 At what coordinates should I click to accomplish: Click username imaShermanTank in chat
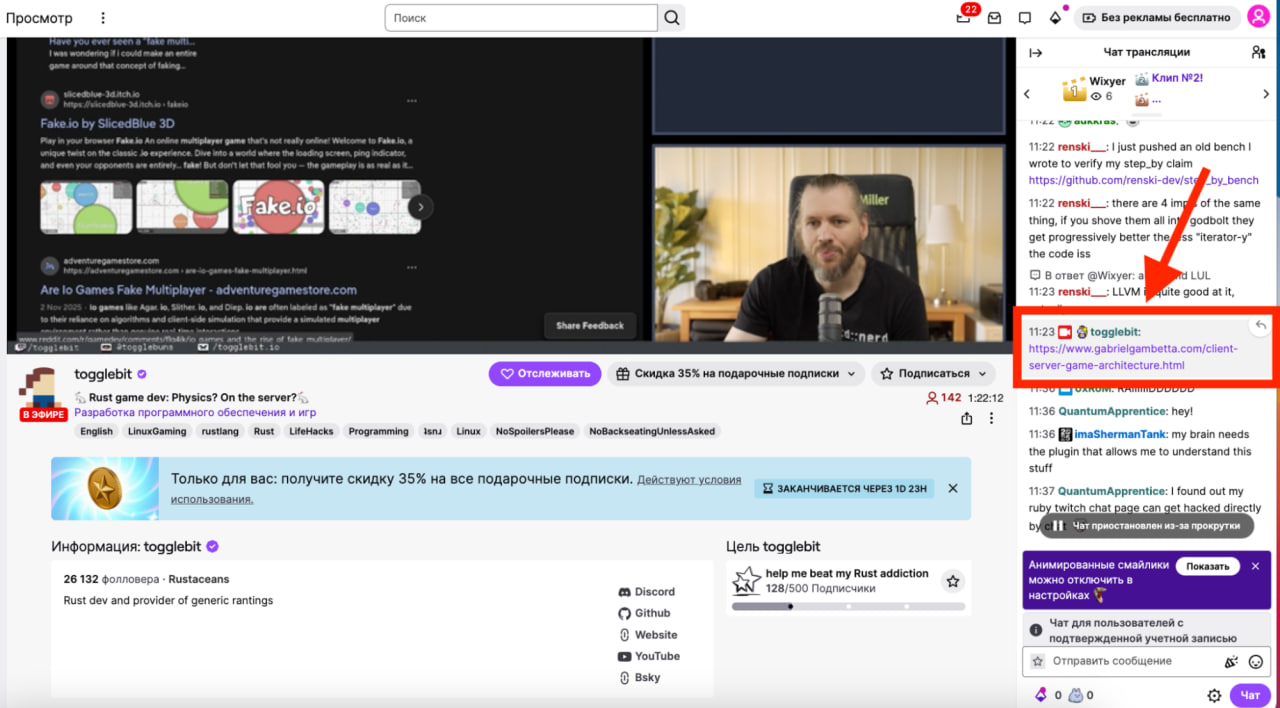click(1121, 435)
